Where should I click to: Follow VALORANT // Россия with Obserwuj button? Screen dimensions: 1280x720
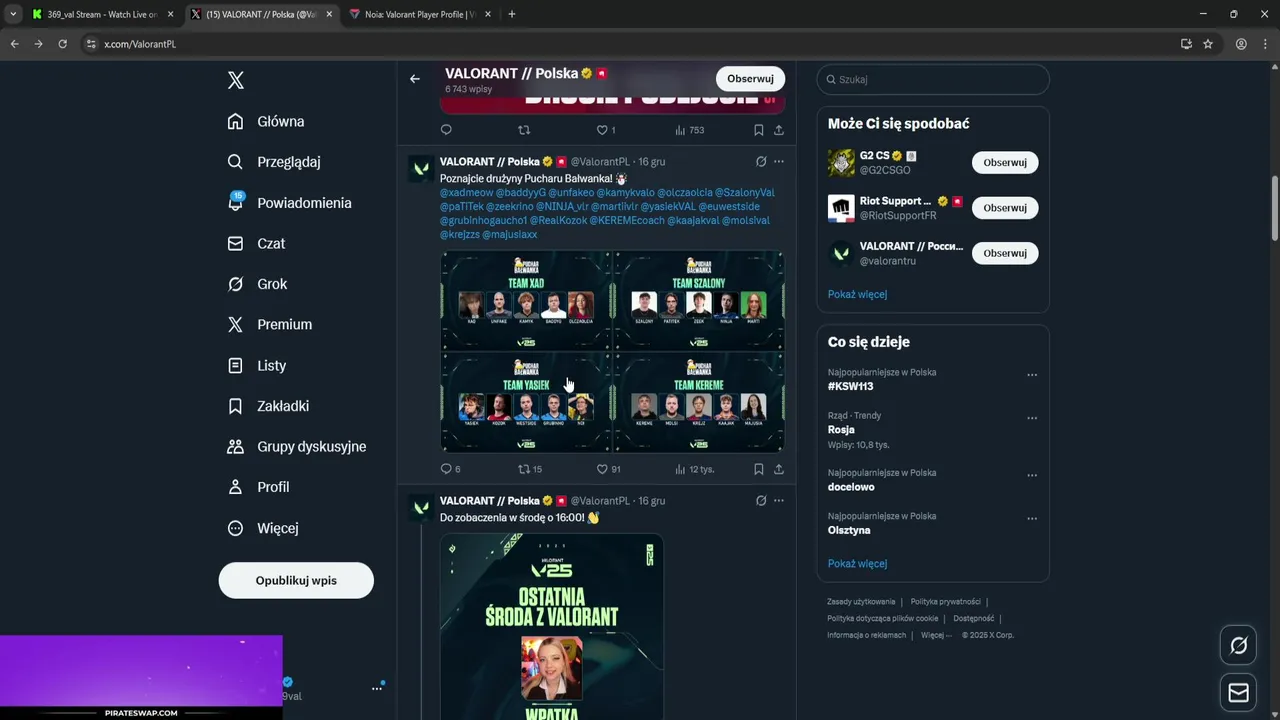pos(1005,253)
